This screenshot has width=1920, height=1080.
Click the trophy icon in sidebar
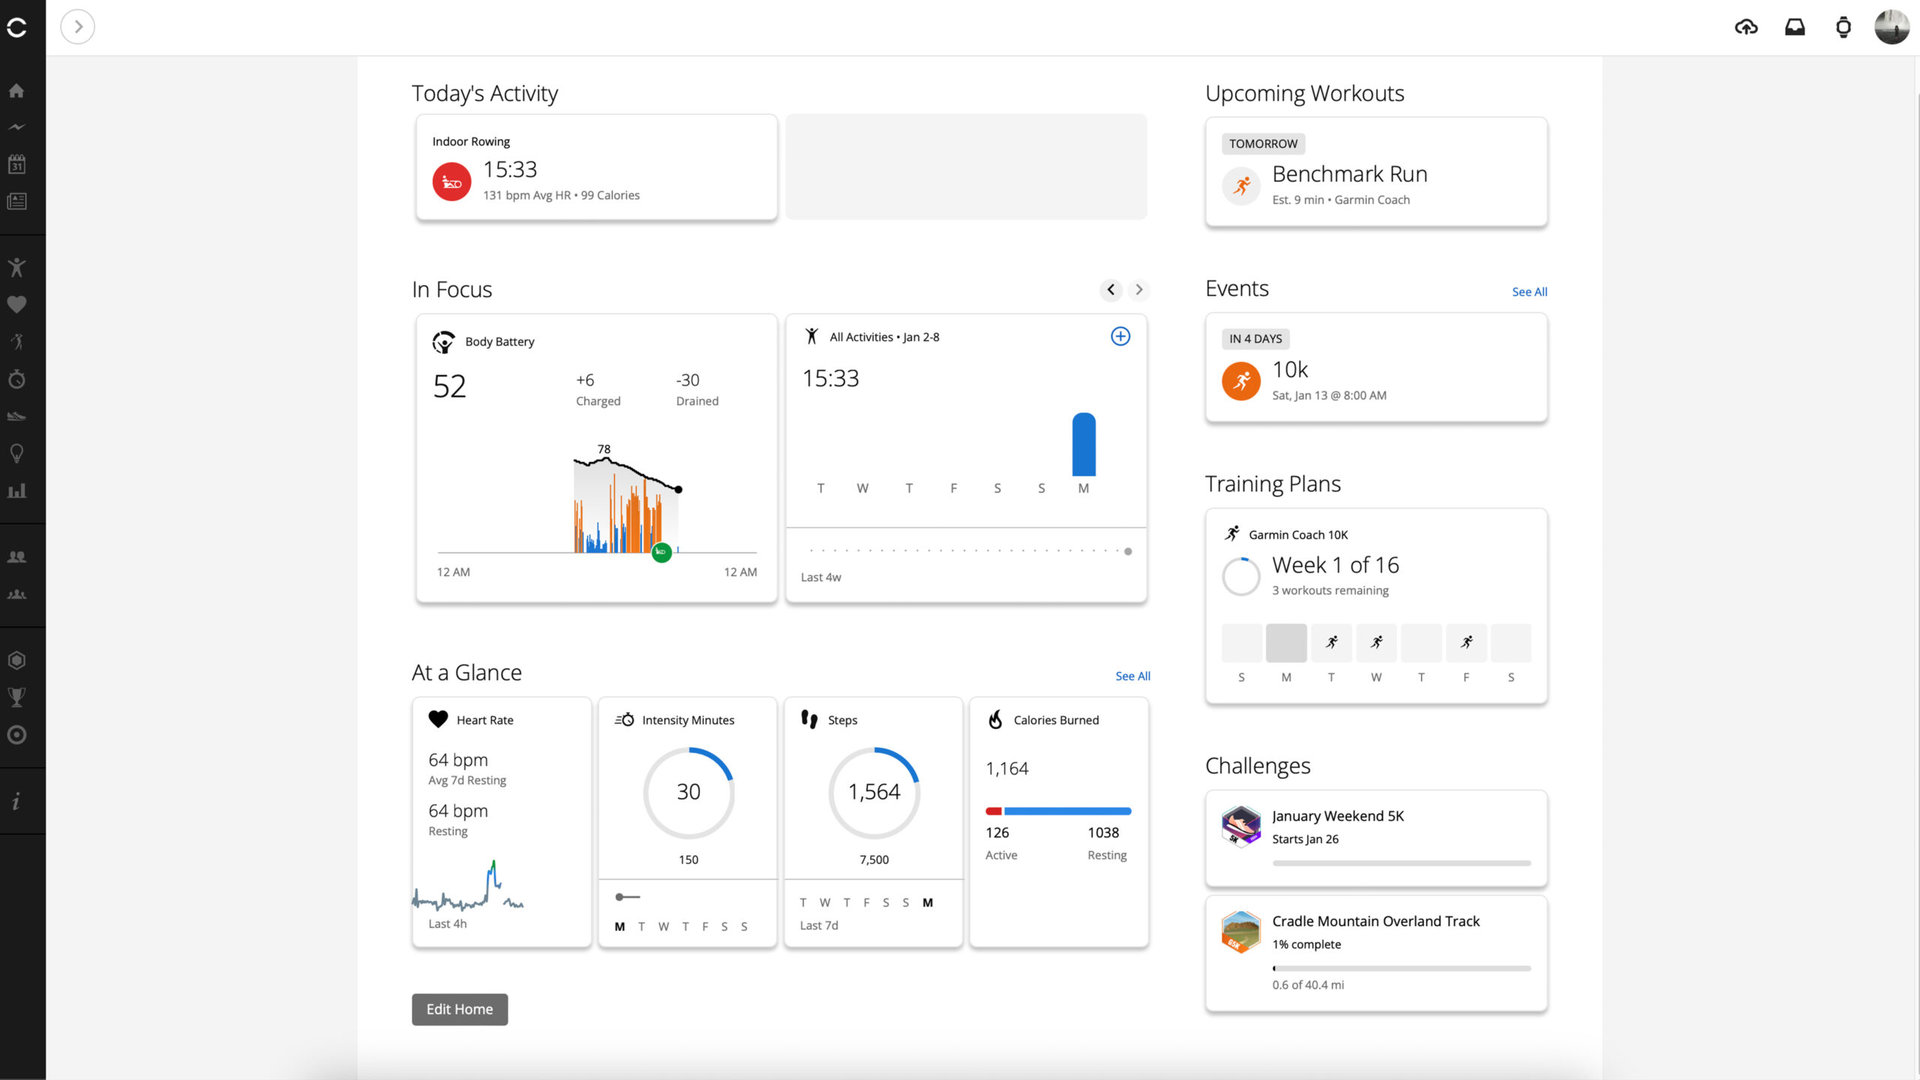click(x=16, y=697)
